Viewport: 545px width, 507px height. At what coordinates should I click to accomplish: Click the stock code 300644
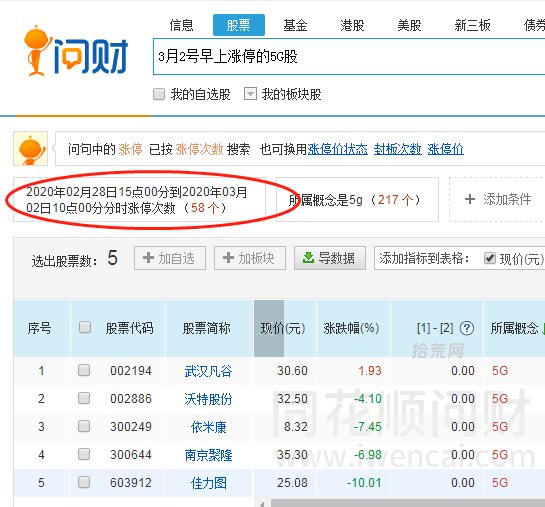coord(131,455)
